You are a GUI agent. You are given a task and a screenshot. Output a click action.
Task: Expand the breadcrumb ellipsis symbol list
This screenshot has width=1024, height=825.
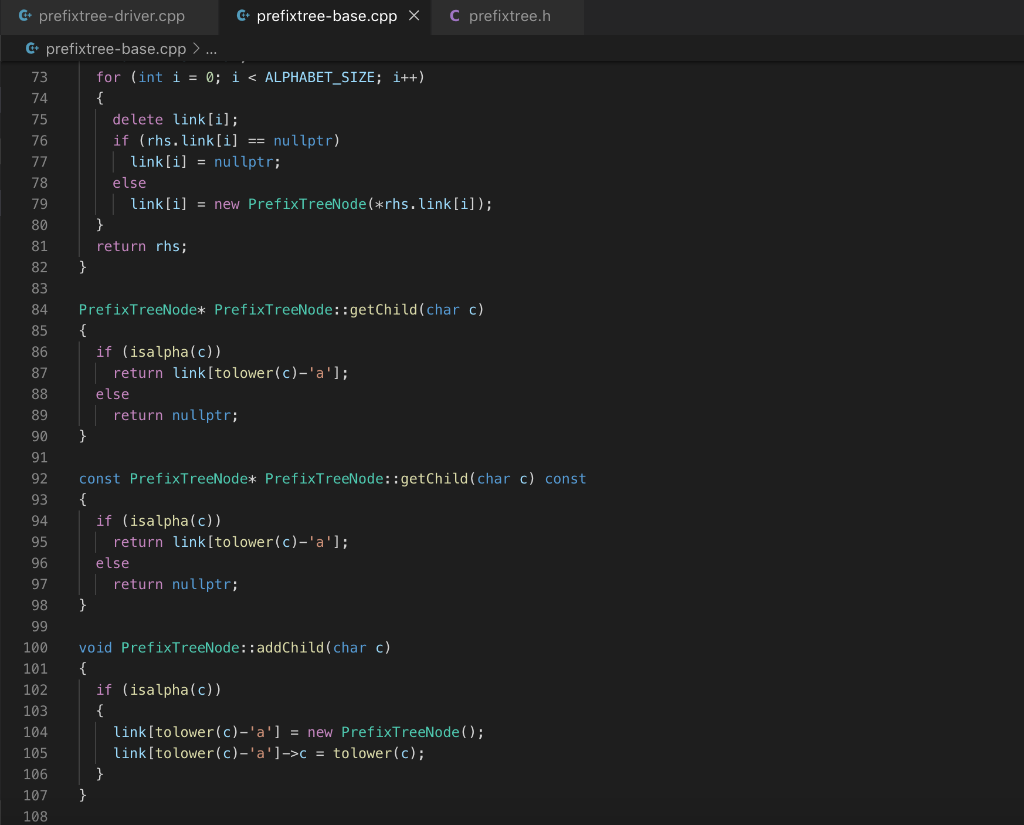click(x=211, y=49)
